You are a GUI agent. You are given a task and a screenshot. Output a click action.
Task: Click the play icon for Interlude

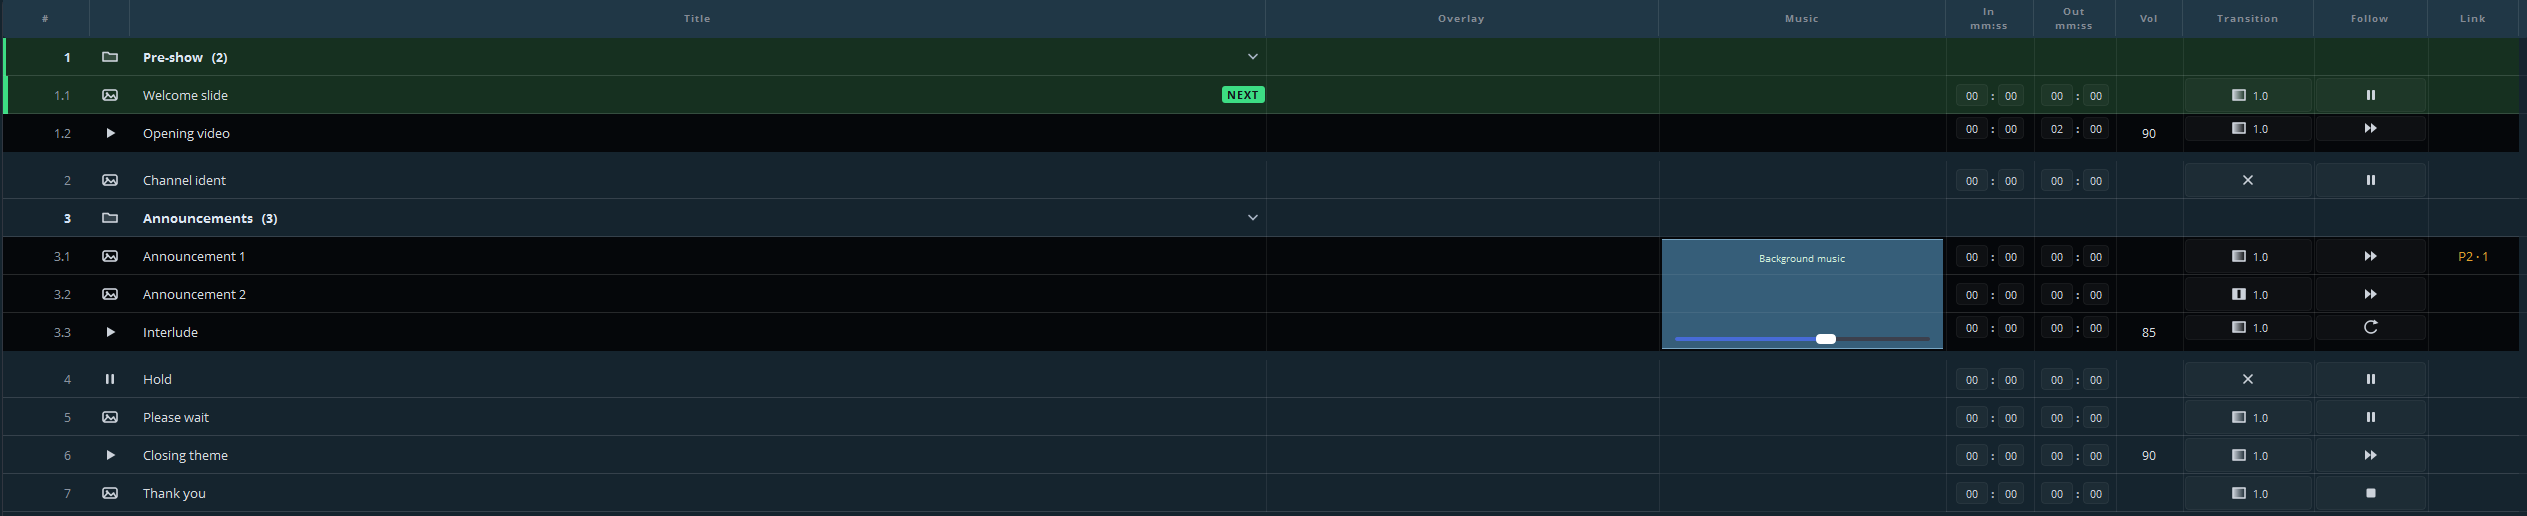pyautogui.click(x=110, y=332)
